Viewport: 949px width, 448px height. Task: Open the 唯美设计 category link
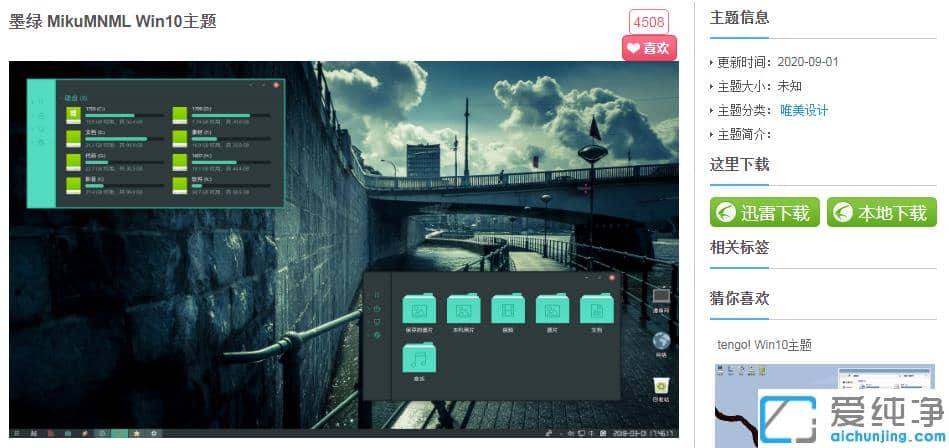coord(804,110)
